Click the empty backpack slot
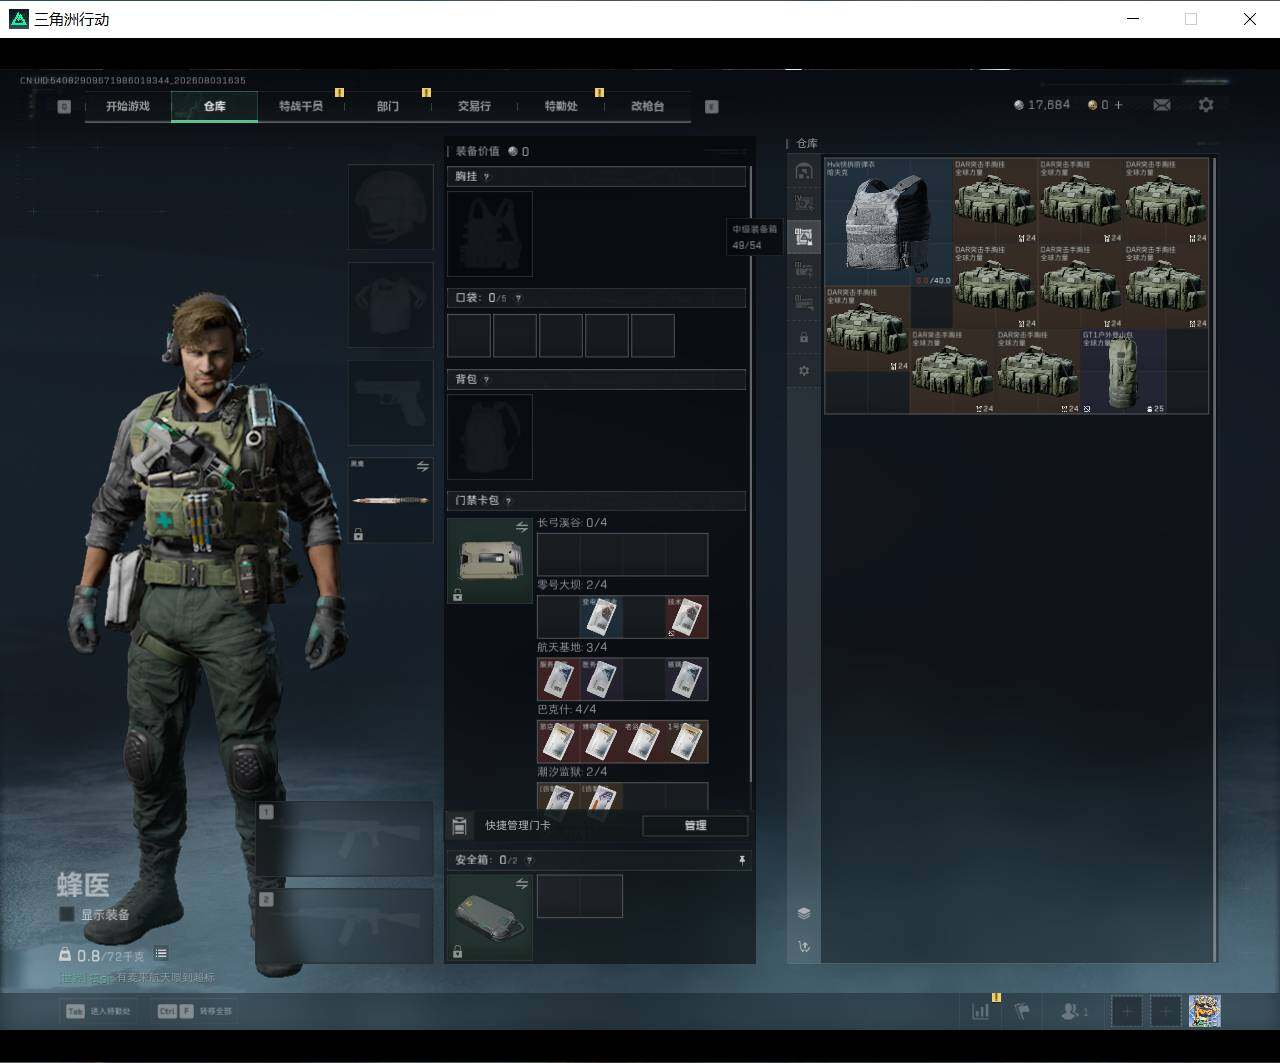Viewport: 1280px width, 1063px height. [490, 437]
